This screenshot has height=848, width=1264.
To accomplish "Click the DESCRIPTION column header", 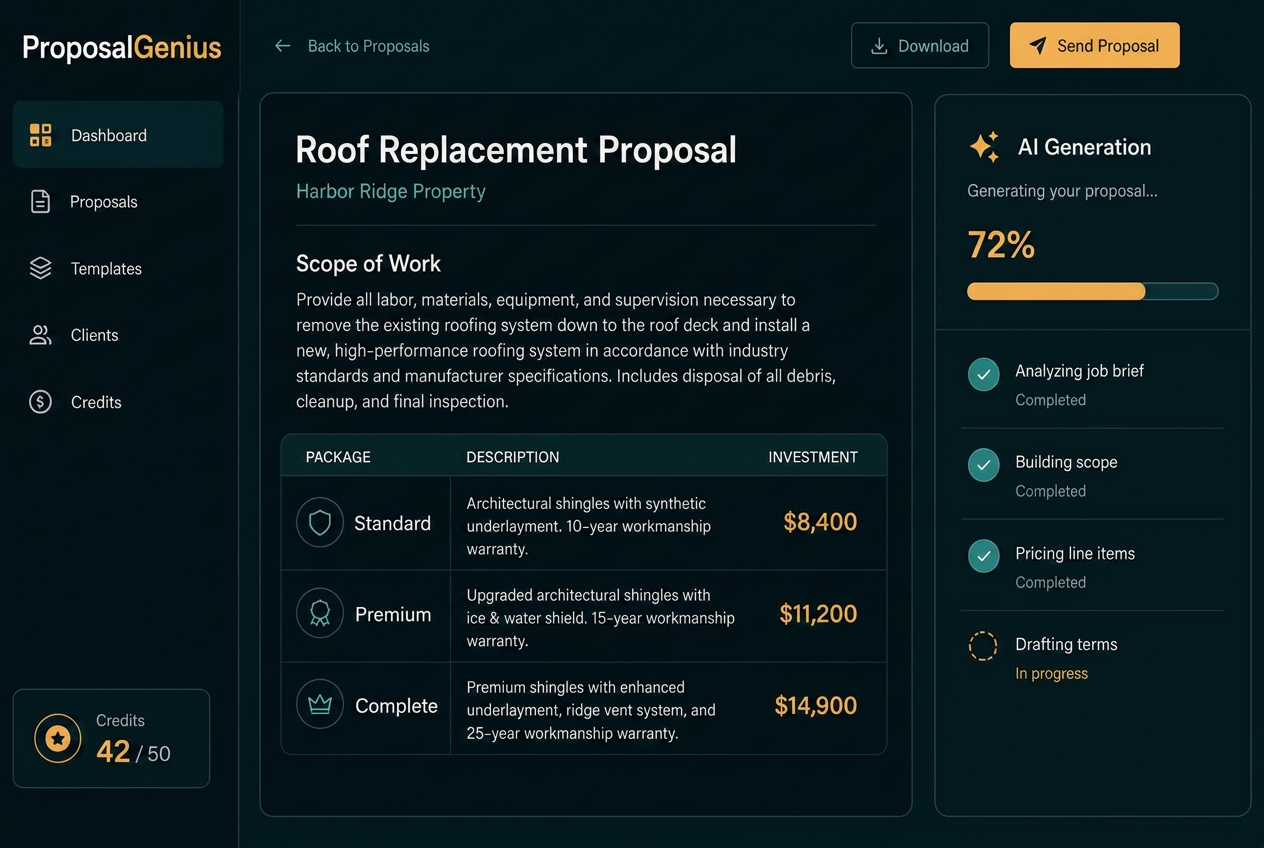I will click(x=512, y=457).
